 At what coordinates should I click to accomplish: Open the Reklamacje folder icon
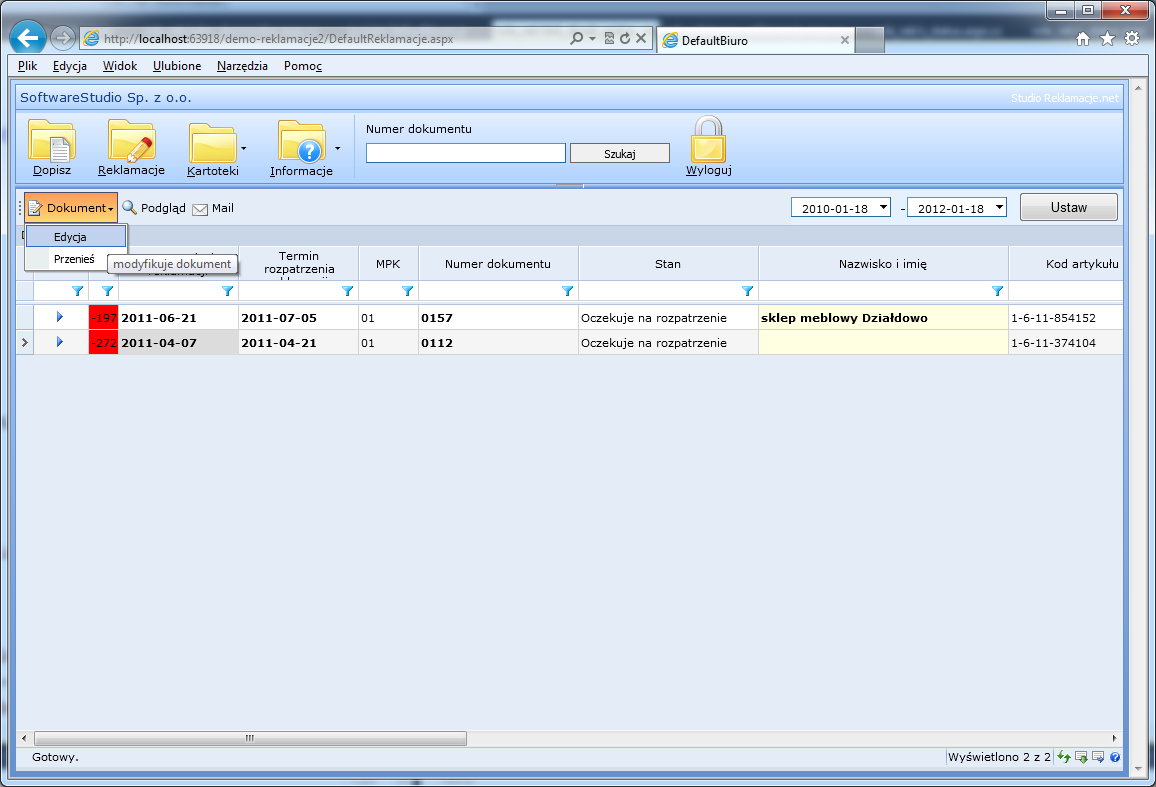(131, 140)
